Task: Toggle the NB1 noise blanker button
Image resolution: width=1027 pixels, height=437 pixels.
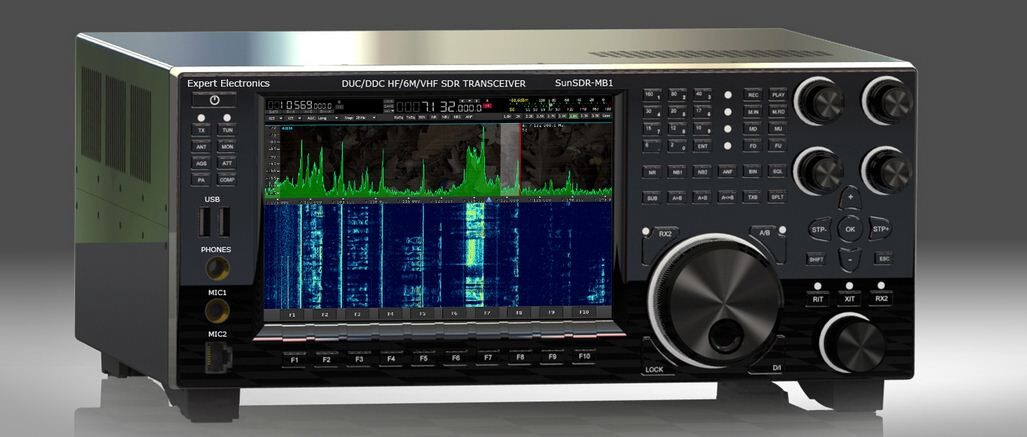Action: coord(676,172)
